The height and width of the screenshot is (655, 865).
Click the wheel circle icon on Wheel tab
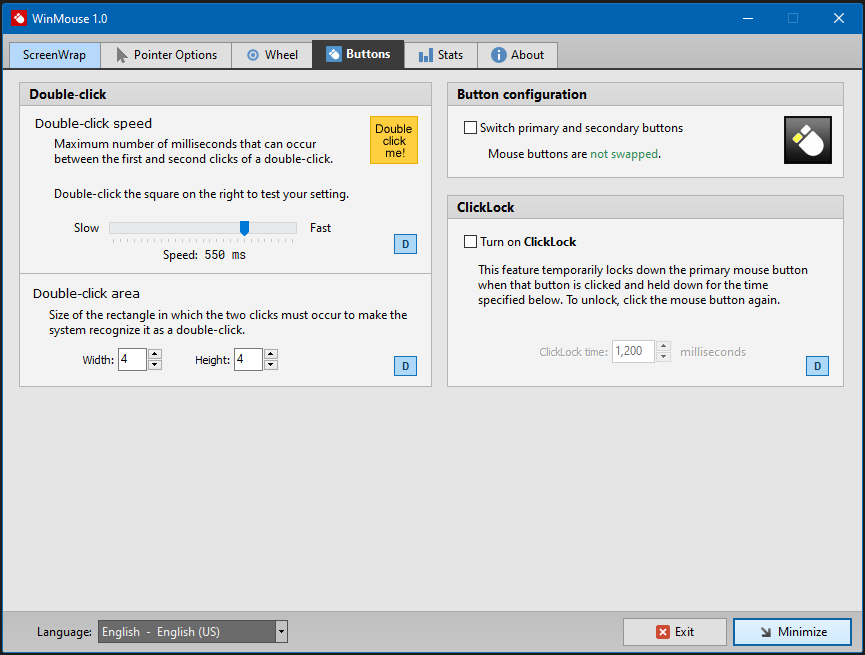point(253,55)
